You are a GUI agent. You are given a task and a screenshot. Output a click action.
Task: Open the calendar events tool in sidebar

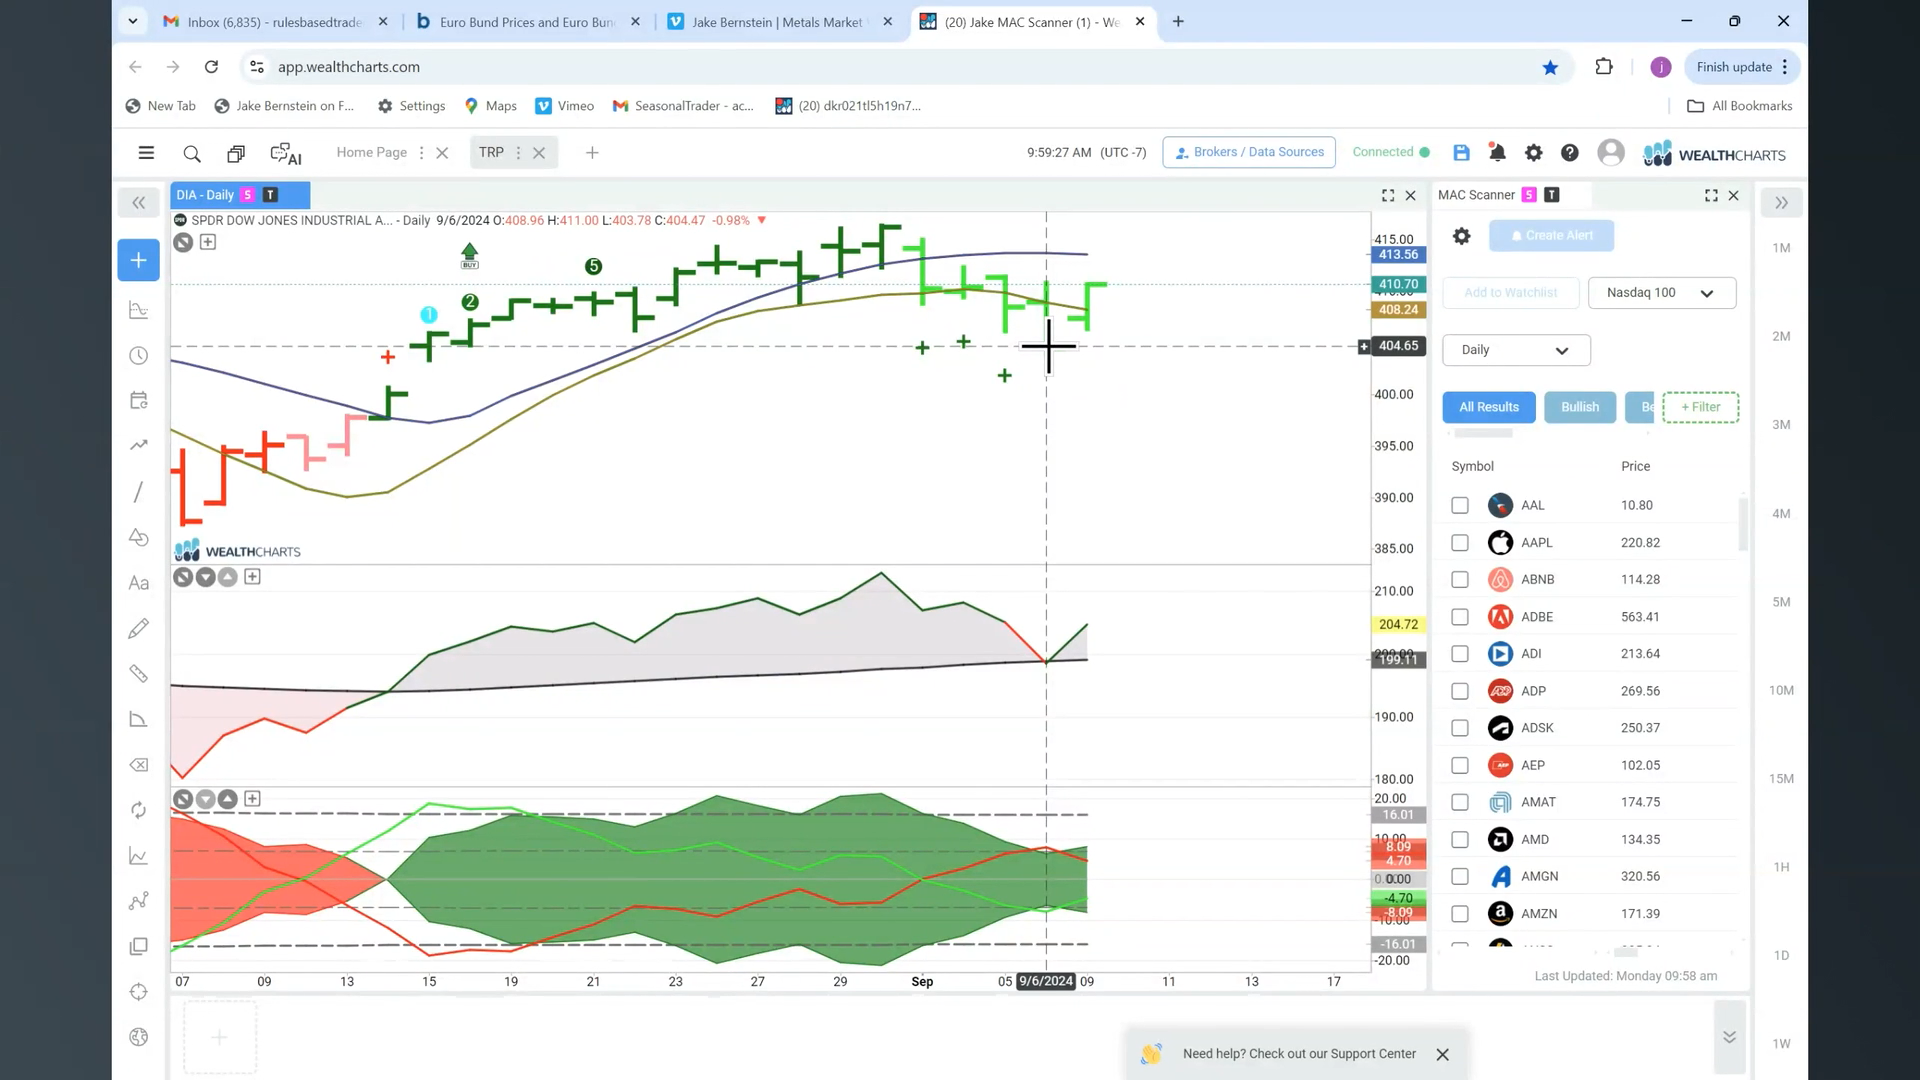tap(139, 401)
